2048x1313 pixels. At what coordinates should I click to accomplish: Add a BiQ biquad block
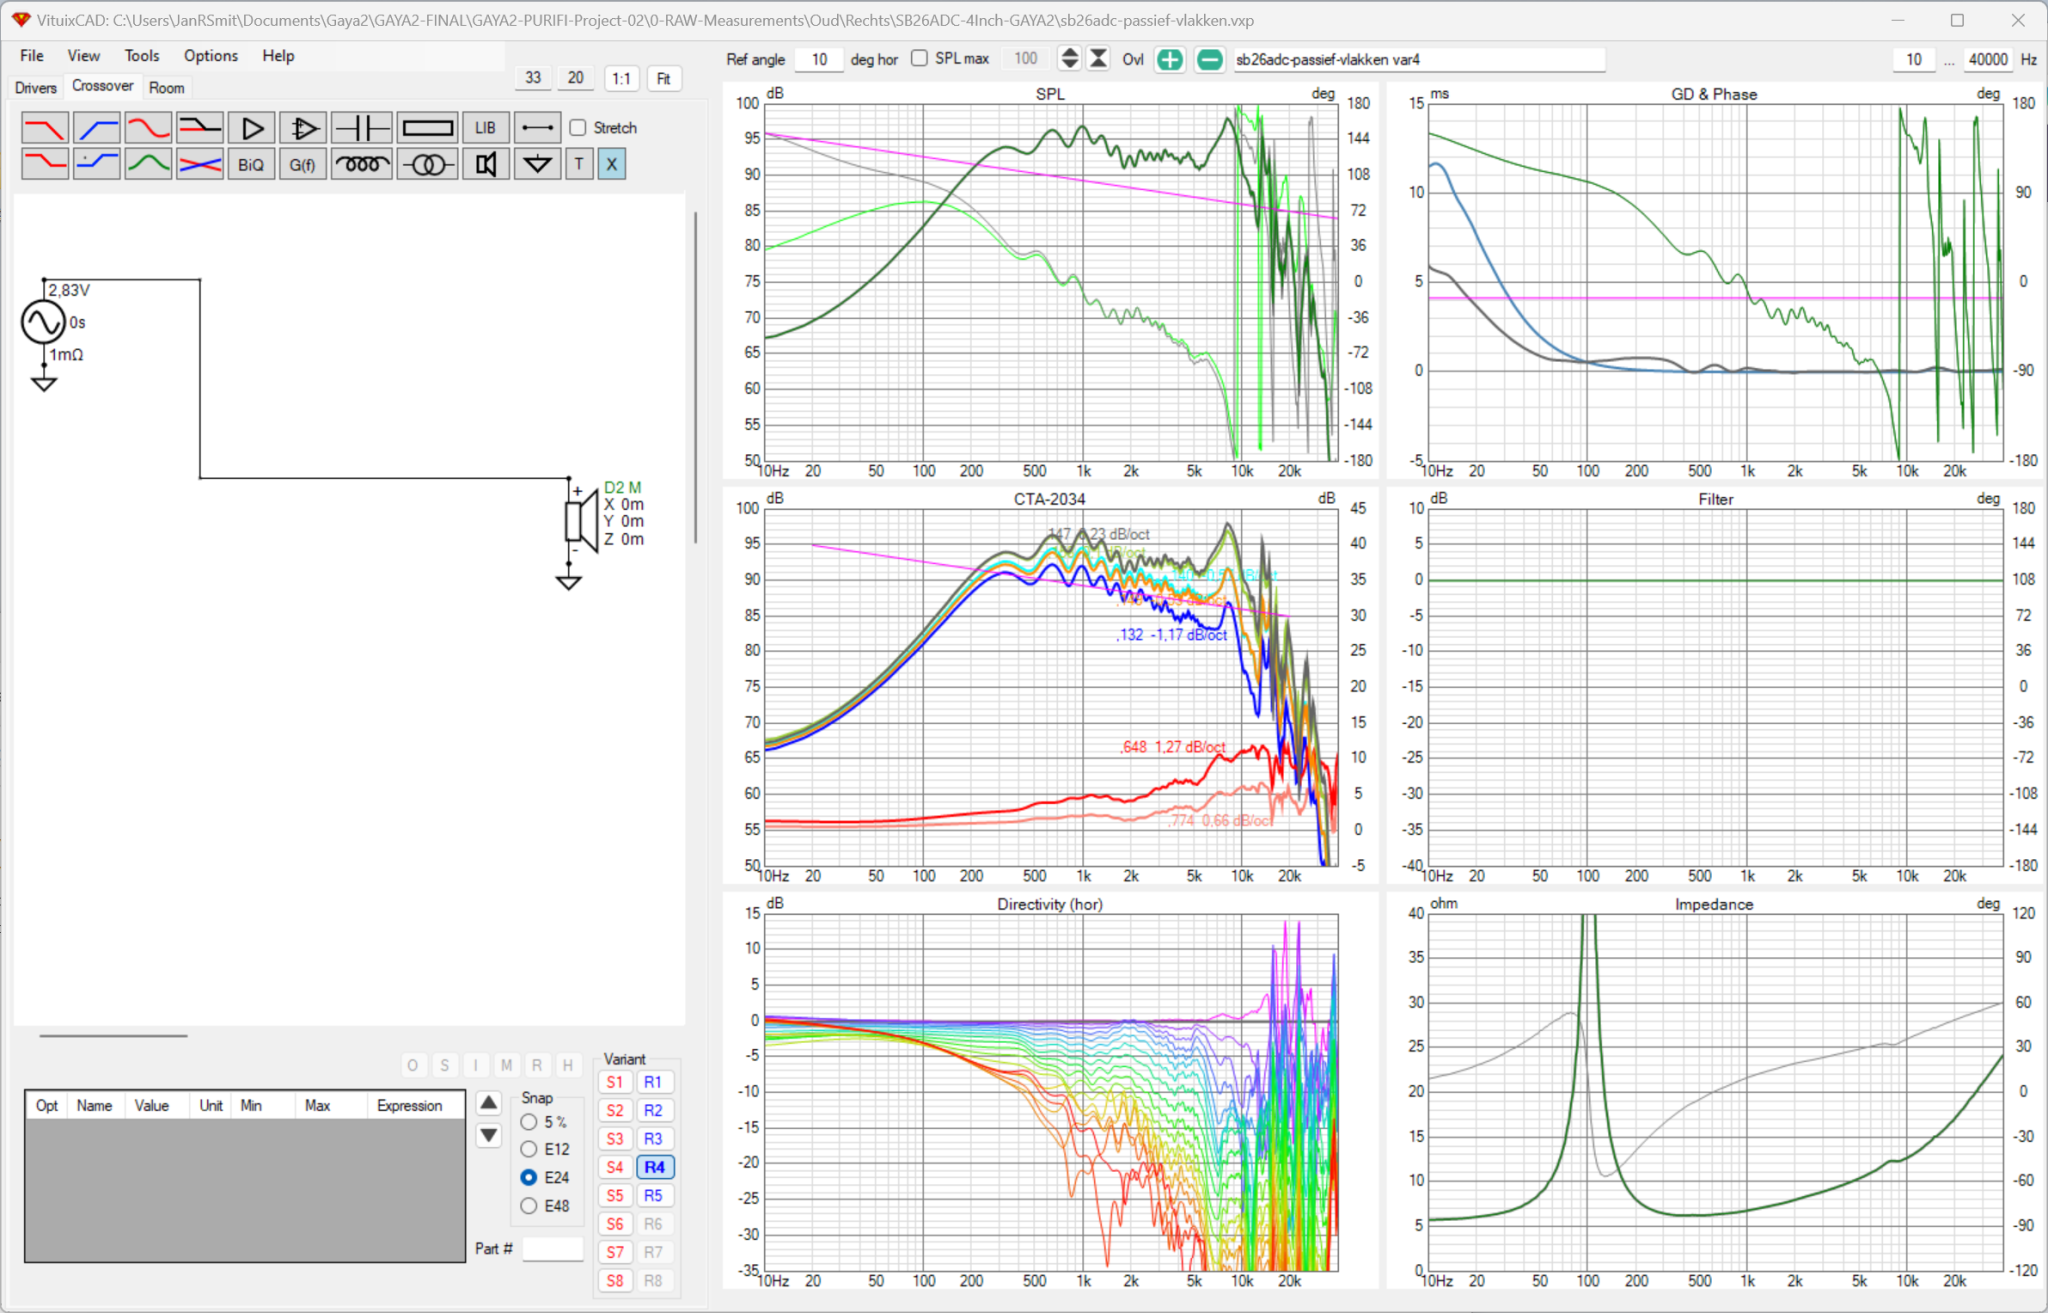pos(252,164)
